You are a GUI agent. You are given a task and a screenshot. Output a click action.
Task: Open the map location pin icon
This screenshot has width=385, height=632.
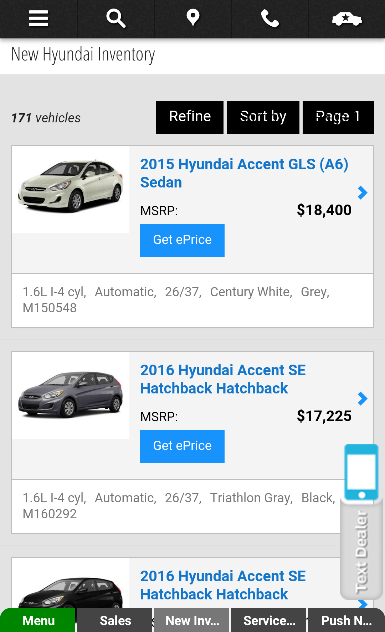[193, 18]
